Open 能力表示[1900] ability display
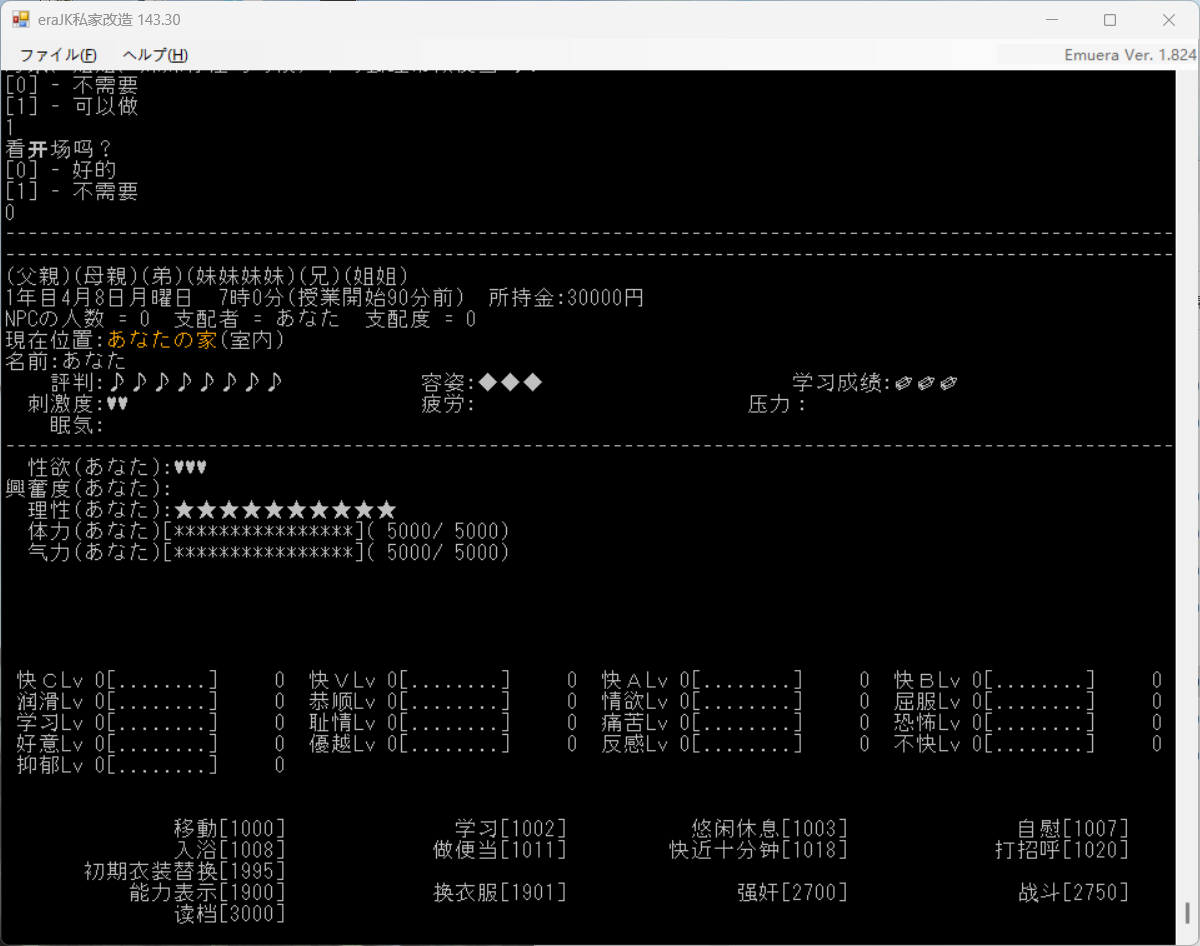The width and height of the screenshot is (1200, 946). click(x=207, y=892)
